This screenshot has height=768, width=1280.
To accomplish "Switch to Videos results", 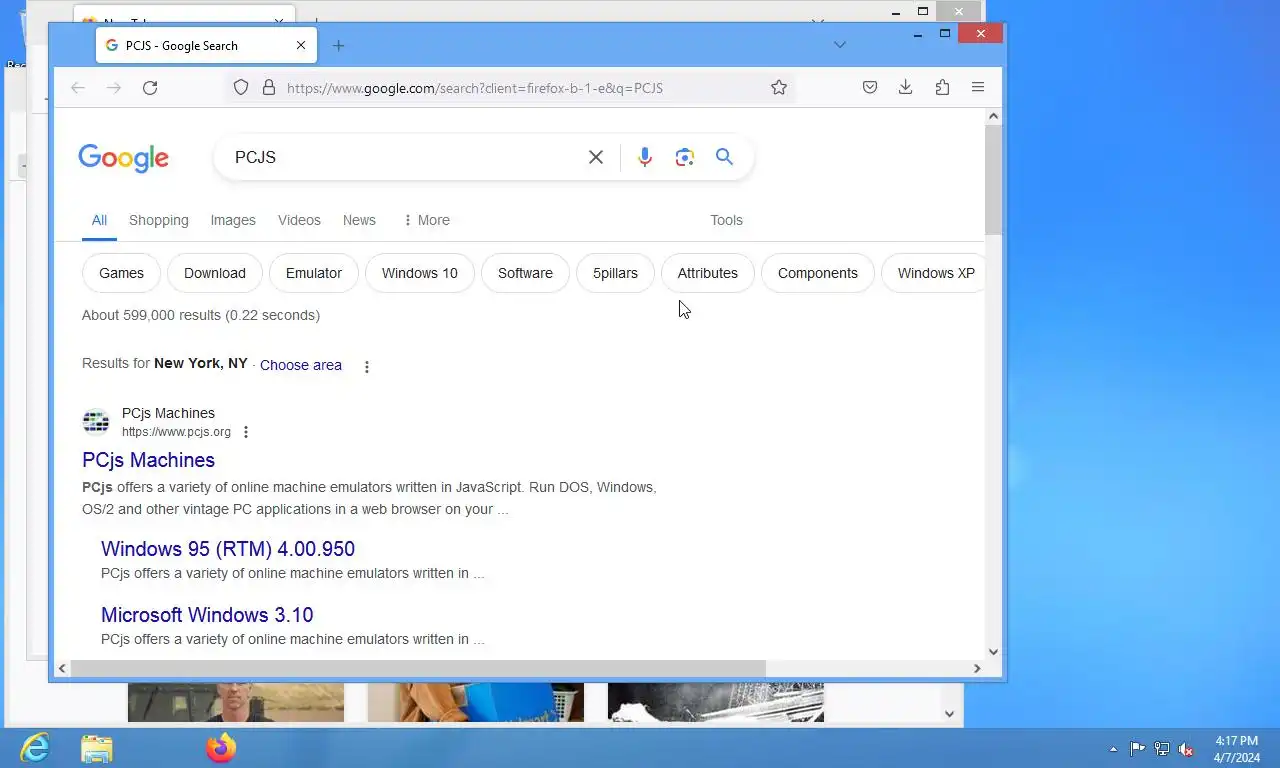I will (299, 220).
